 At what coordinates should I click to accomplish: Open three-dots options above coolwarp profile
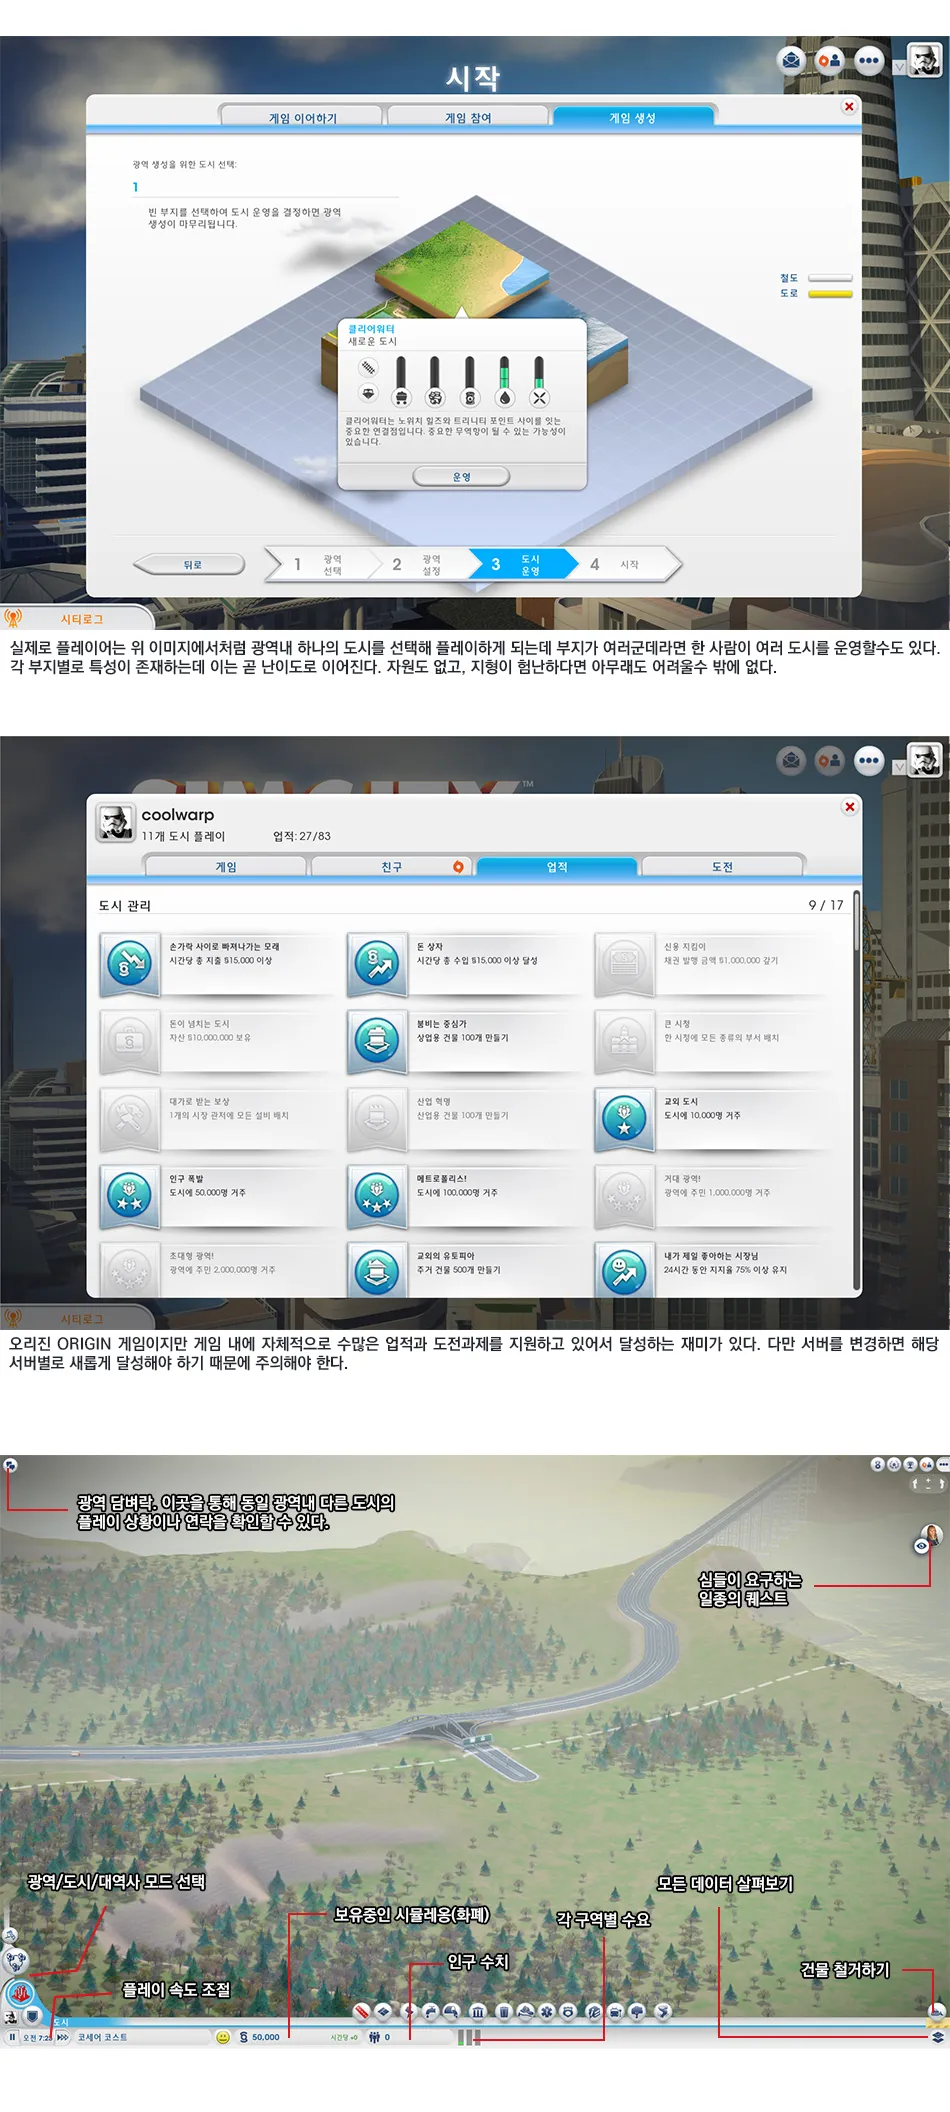pyautogui.click(x=869, y=761)
